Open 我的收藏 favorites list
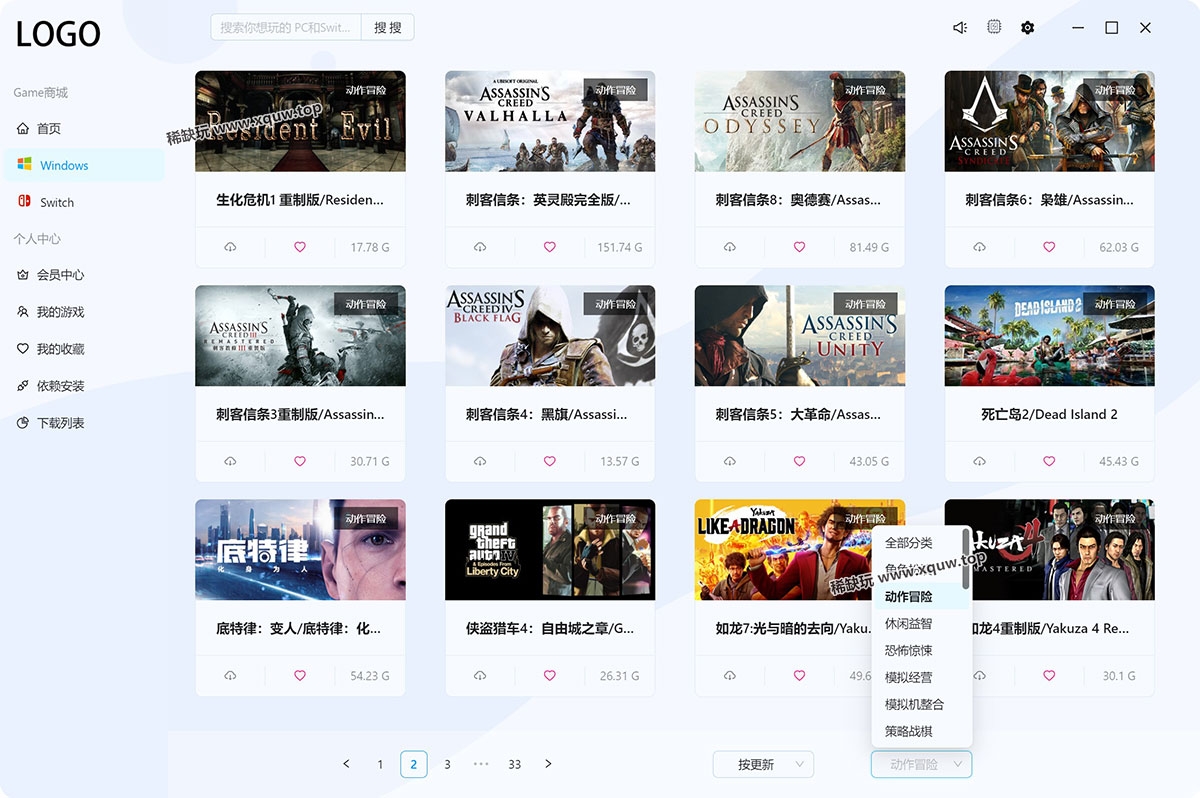This screenshot has width=1200, height=798. pyautogui.click(x=82, y=349)
